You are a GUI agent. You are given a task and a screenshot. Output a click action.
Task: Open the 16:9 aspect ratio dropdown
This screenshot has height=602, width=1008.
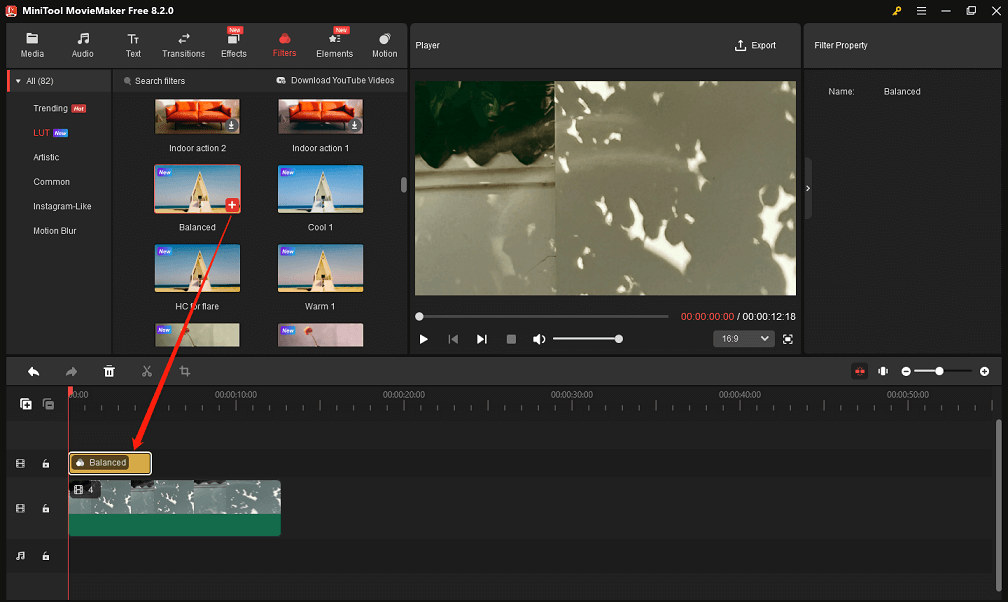(x=744, y=339)
